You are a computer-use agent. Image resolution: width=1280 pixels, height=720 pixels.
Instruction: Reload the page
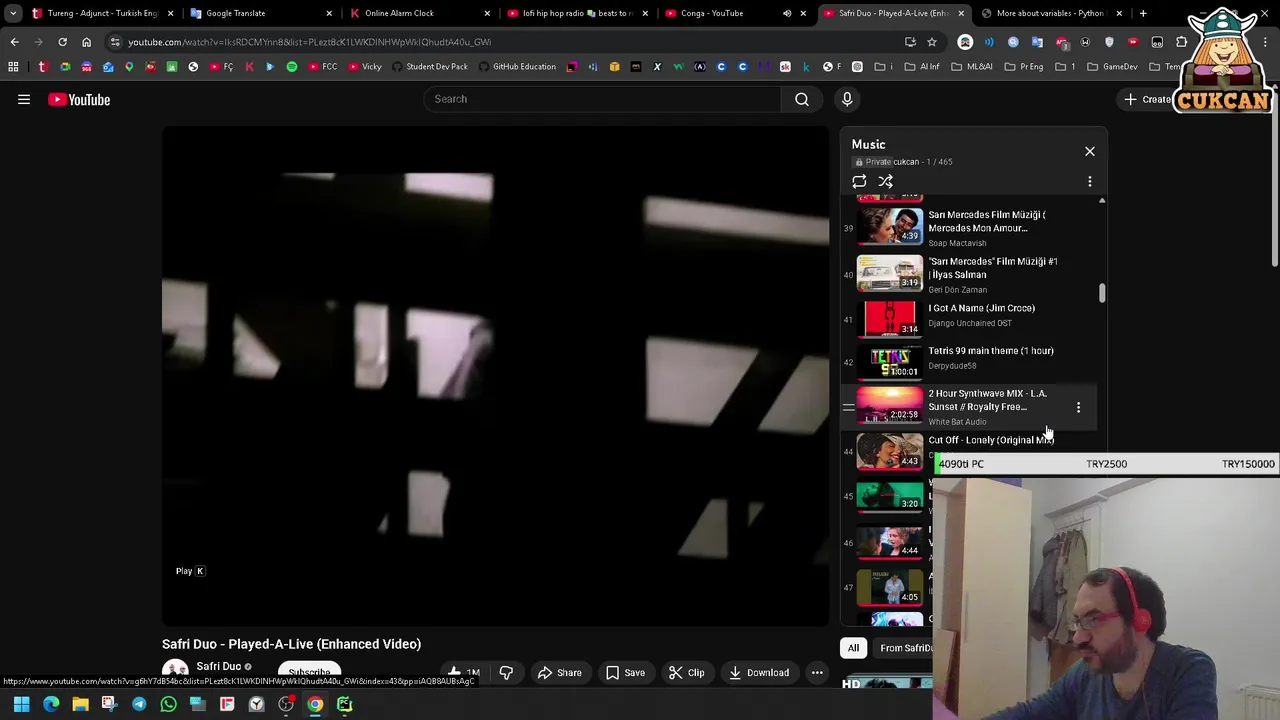tap(62, 42)
